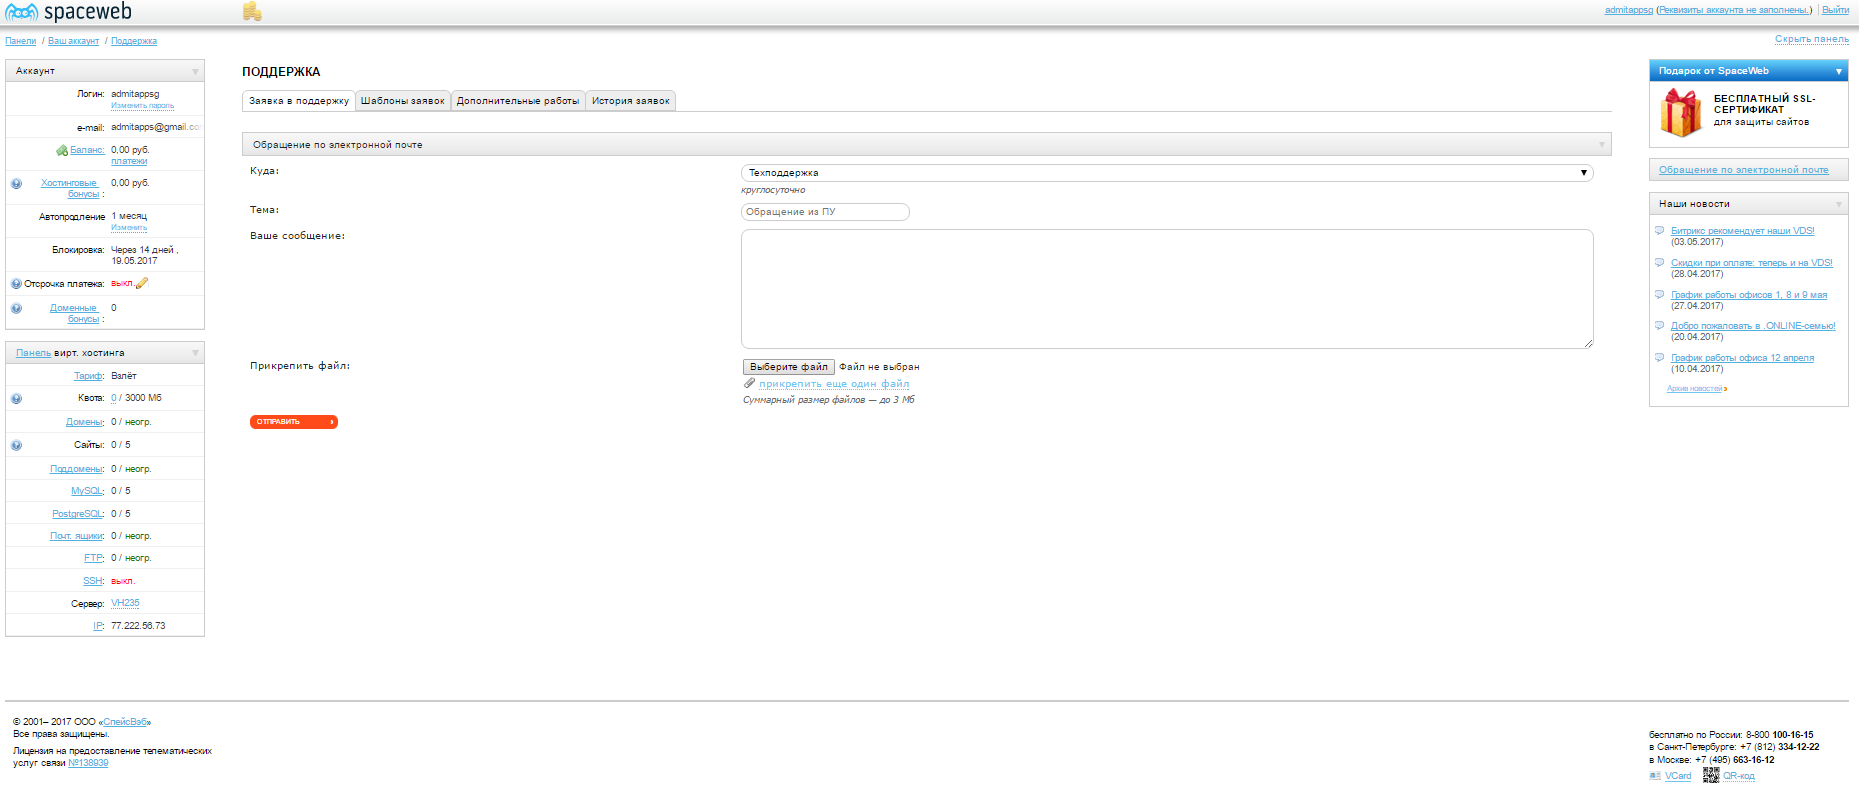Click speech bubble beside График работы офиса 12 апреля
1859x795 pixels.
1660,358
